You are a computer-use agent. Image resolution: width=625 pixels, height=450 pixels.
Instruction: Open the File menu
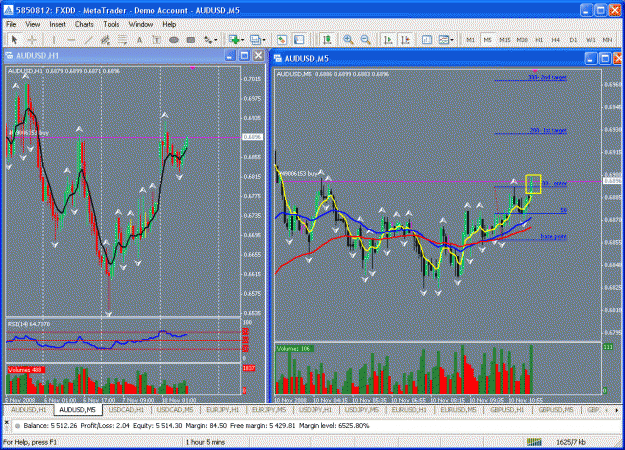coord(11,24)
